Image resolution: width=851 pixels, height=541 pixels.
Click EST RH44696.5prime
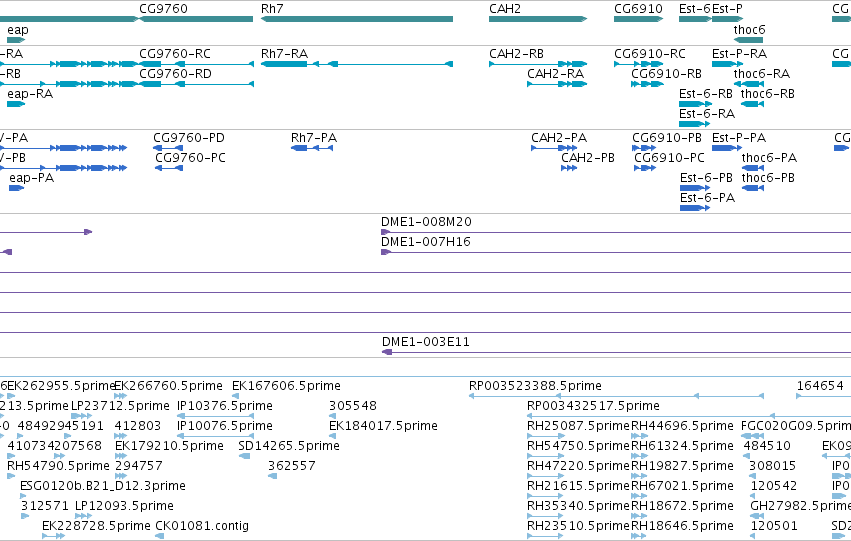pos(639,436)
